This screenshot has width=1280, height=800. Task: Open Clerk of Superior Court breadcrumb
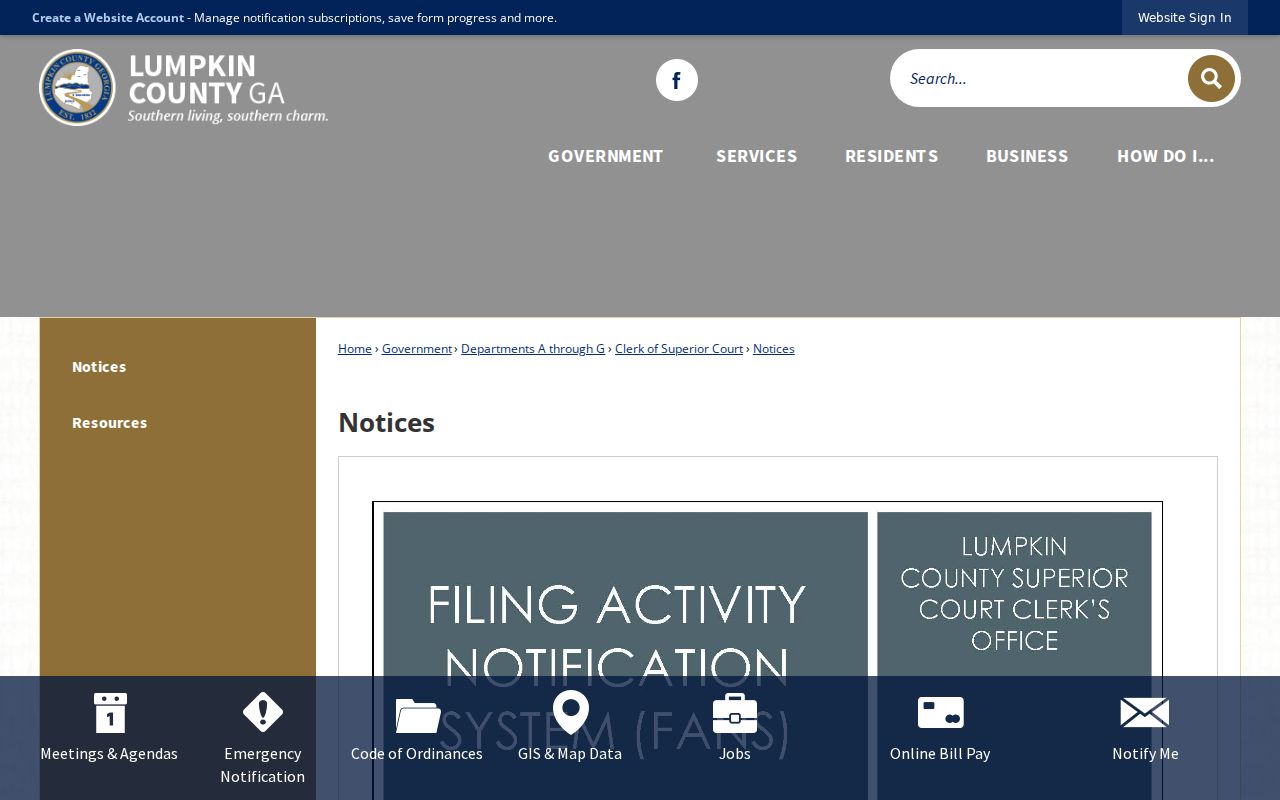pyautogui.click(x=679, y=349)
